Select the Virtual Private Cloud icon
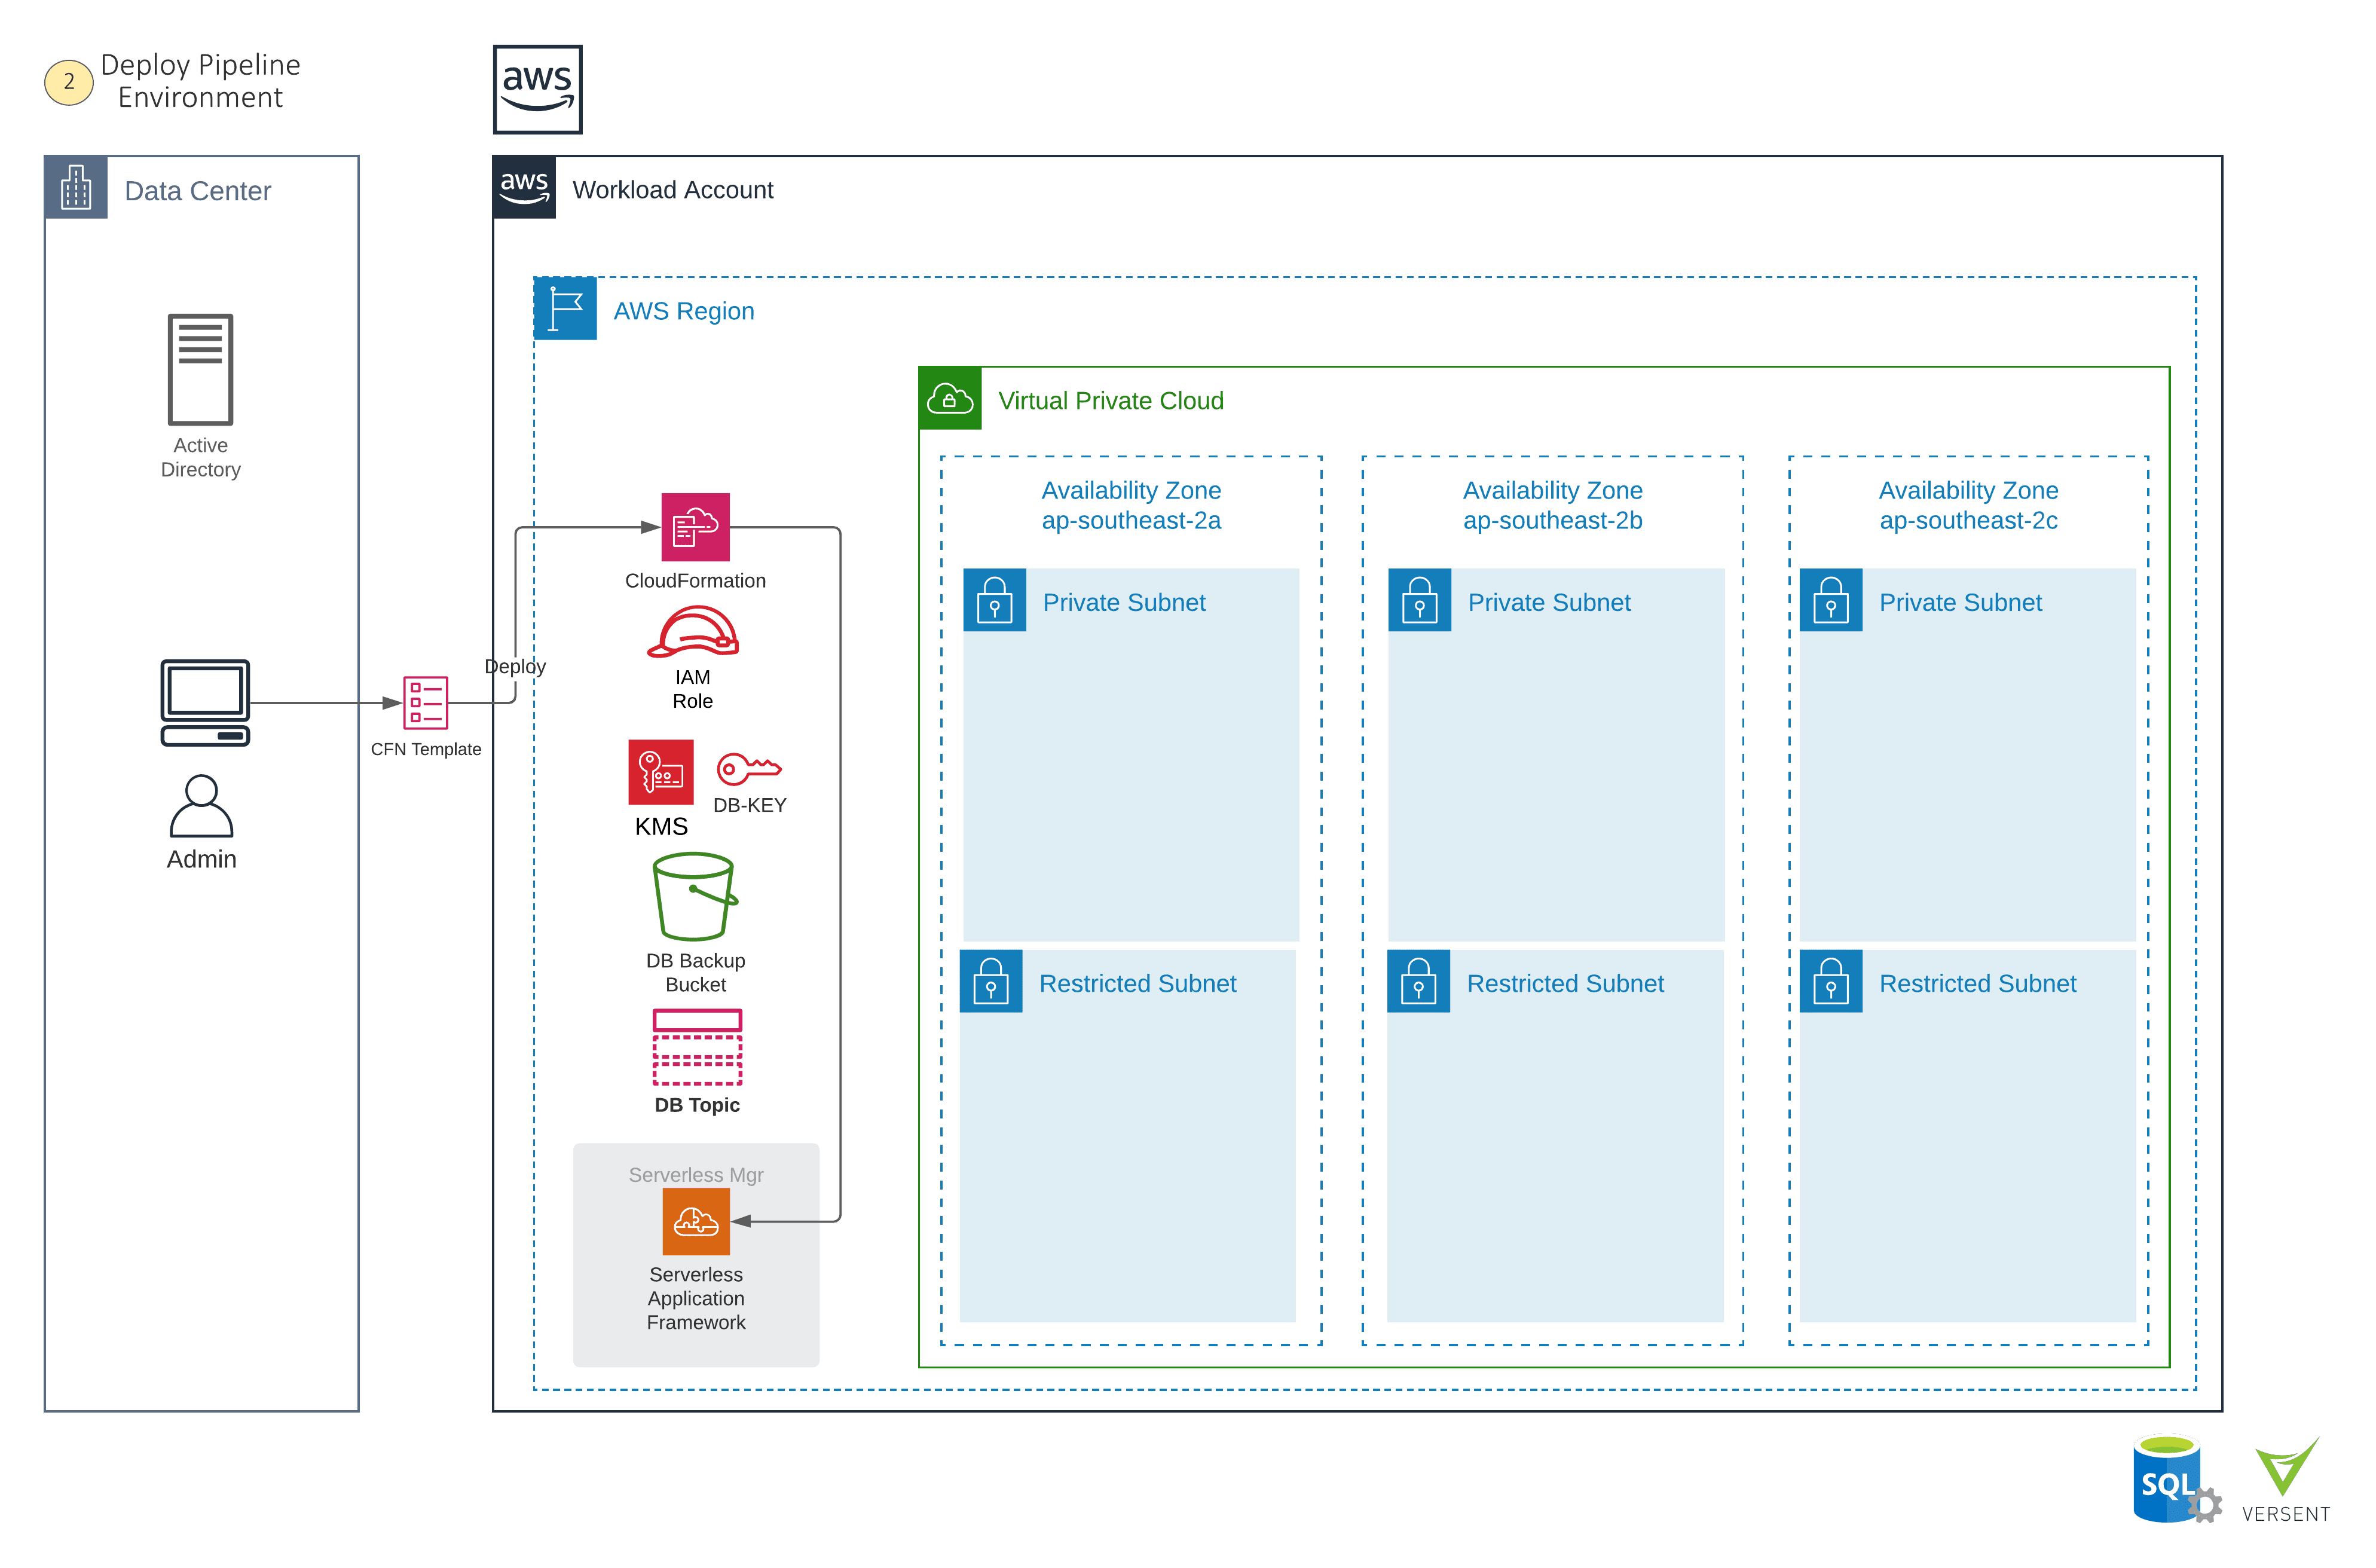This screenshot has height=1568, width=2376. pos(950,398)
